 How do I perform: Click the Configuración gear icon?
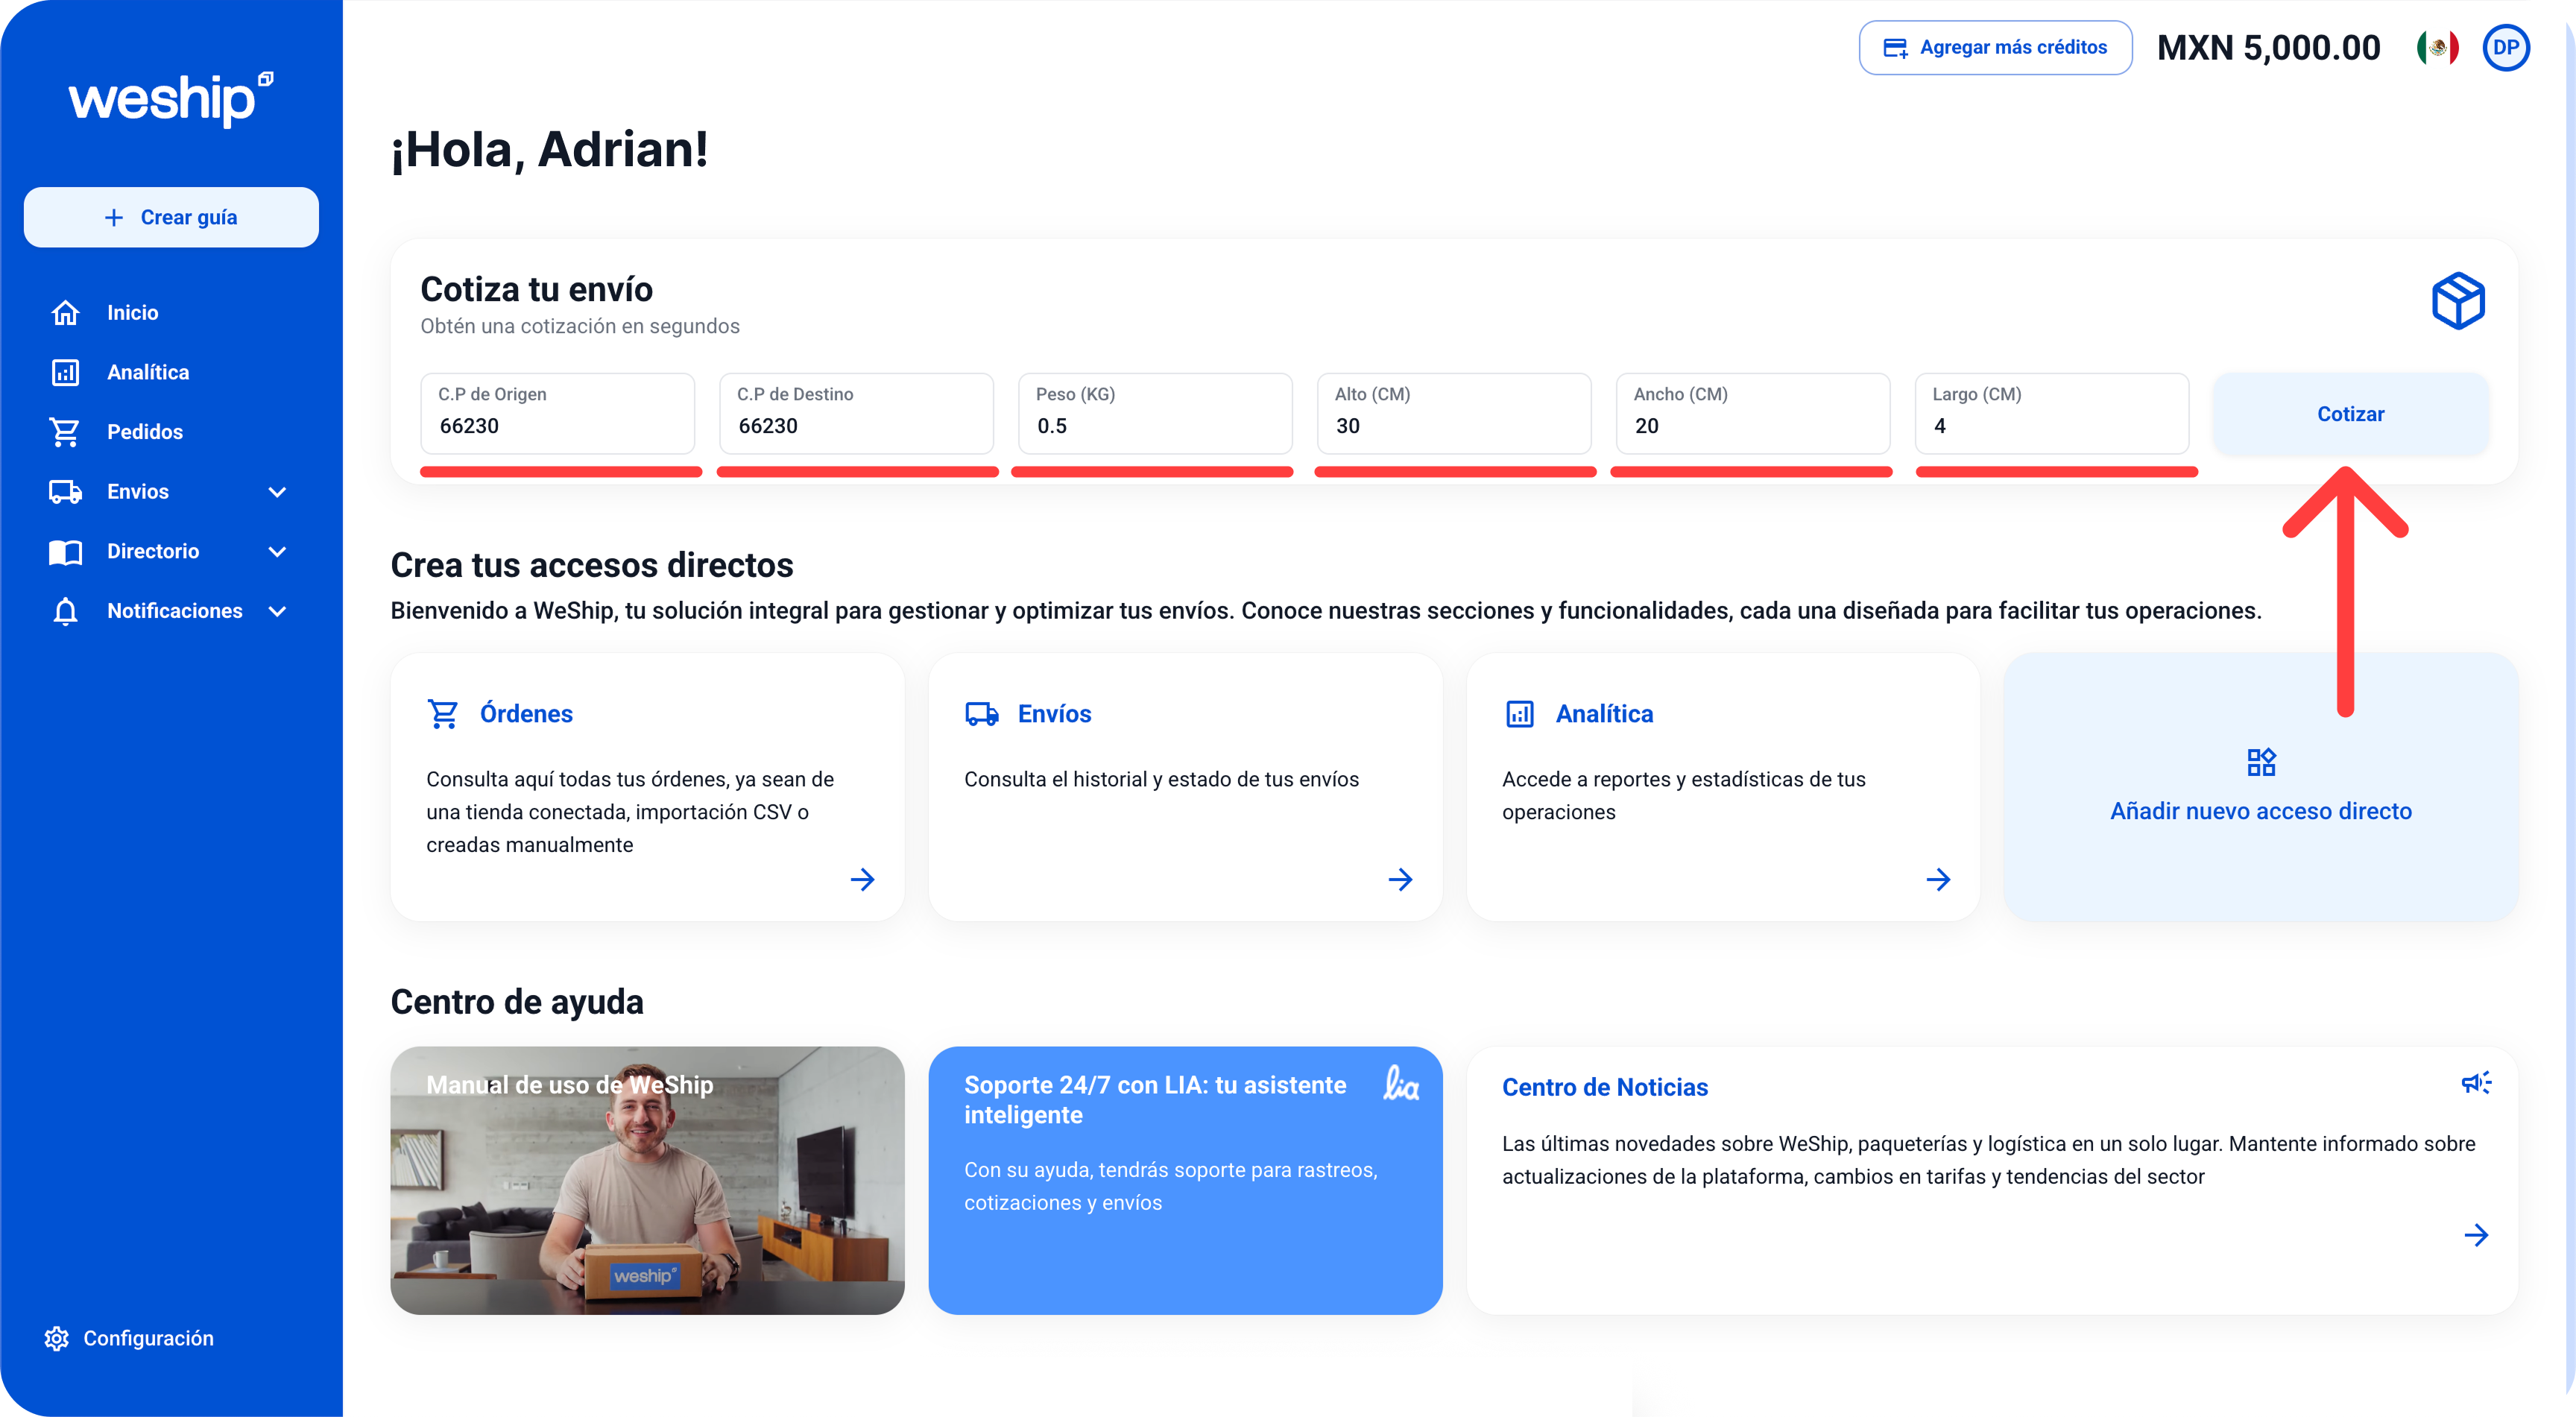(57, 1338)
